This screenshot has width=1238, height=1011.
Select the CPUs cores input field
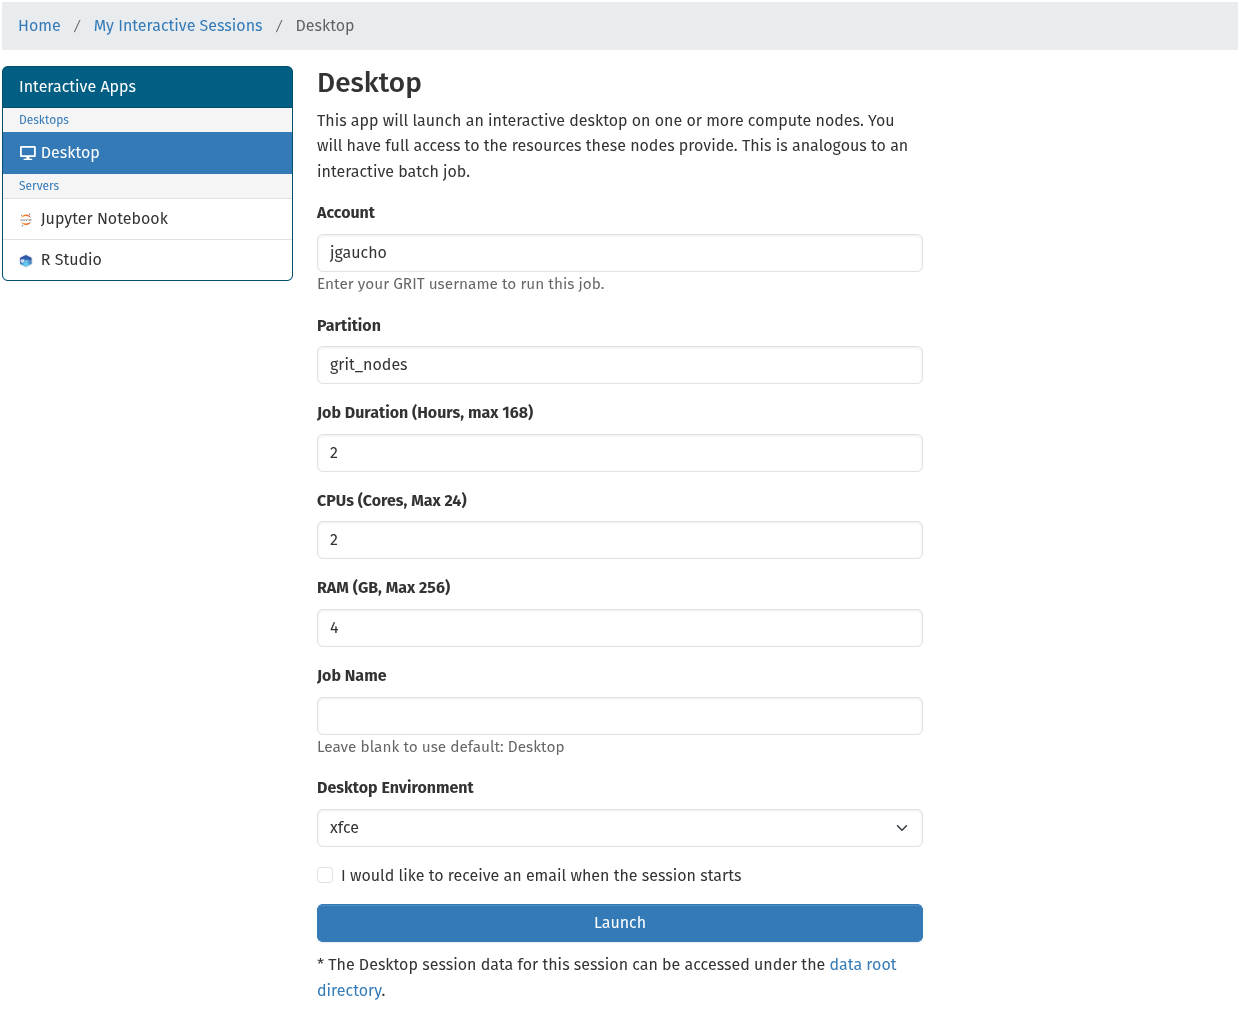click(x=619, y=540)
